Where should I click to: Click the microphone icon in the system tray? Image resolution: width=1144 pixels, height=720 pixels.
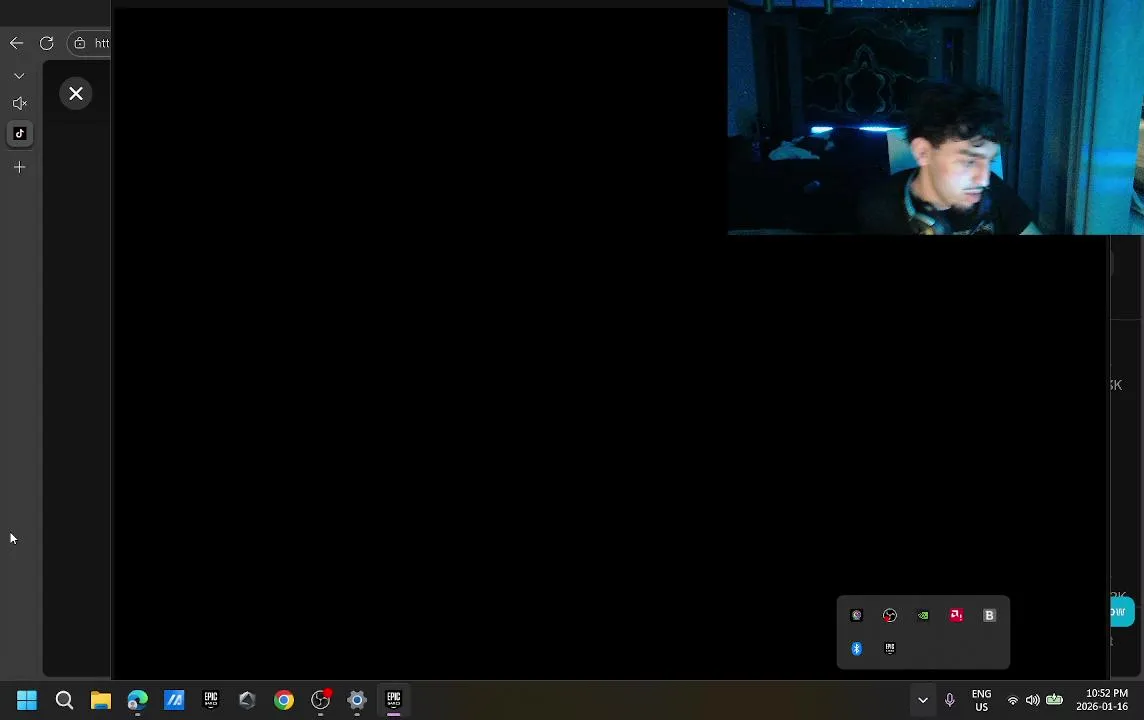[x=949, y=700]
